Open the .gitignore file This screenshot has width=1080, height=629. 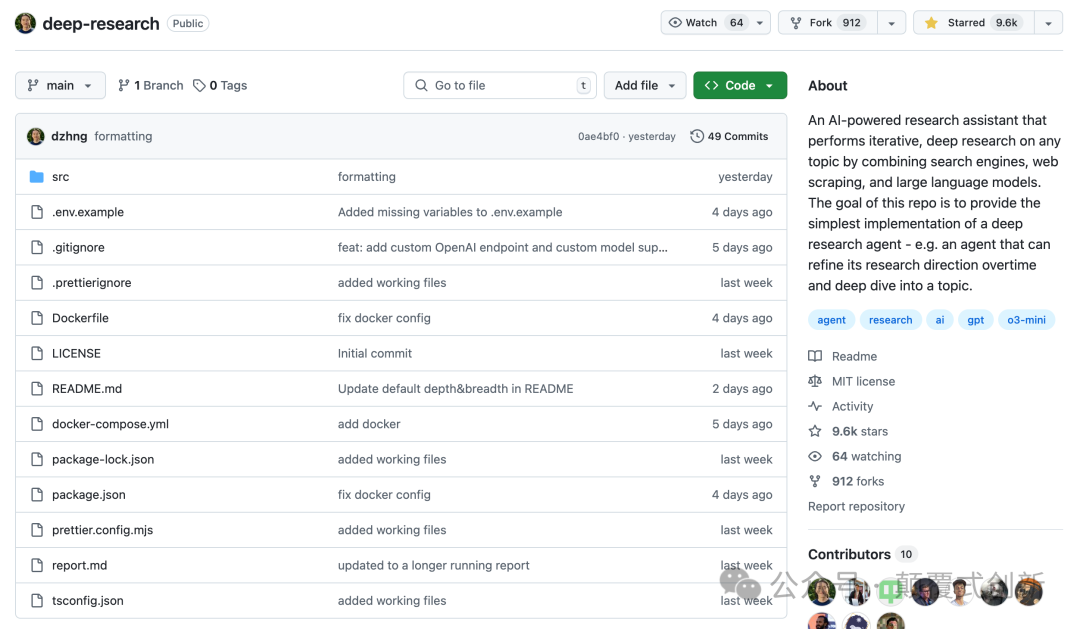point(79,247)
